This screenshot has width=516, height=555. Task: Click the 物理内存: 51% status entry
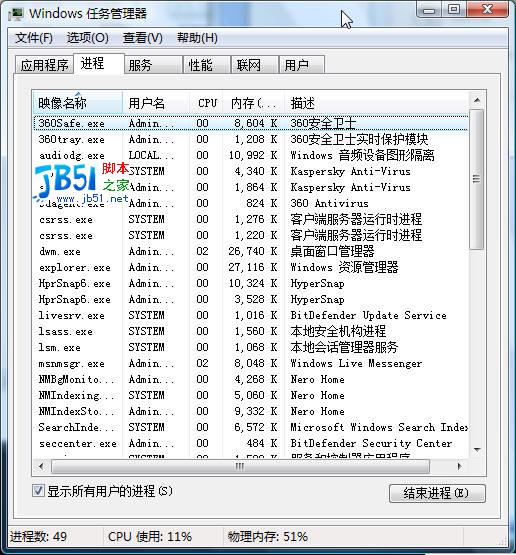pyautogui.click(x=268, y=537)
